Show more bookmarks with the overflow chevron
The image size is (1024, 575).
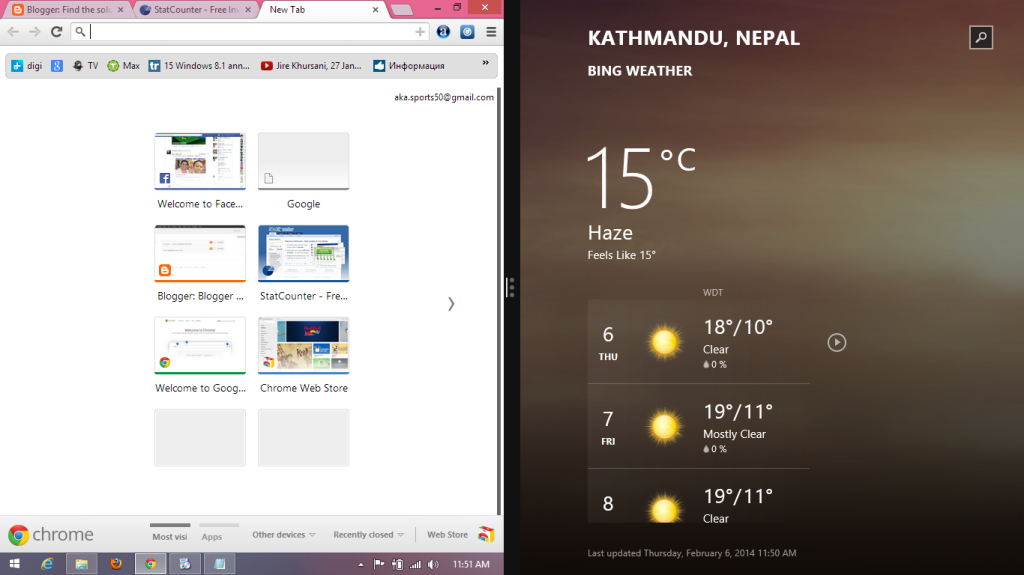tap(486, 63)
